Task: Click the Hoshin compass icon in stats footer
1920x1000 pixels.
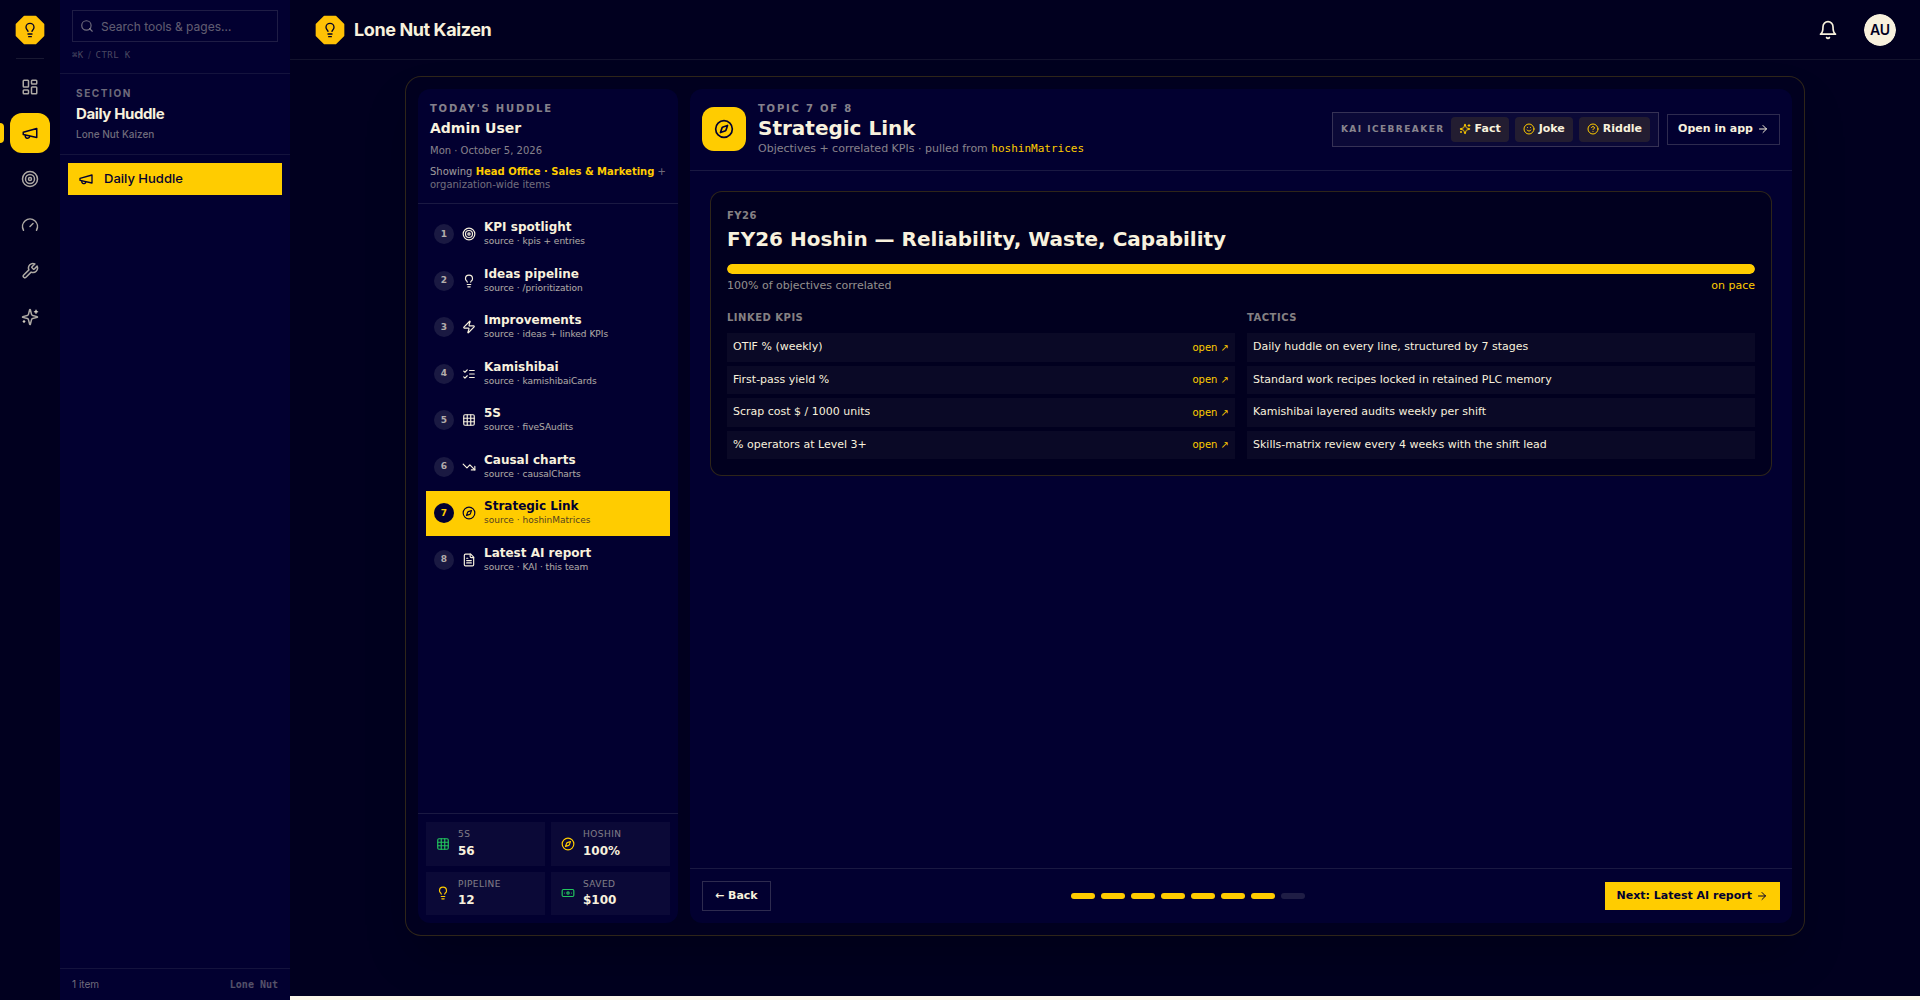Action: click(568, 844)
